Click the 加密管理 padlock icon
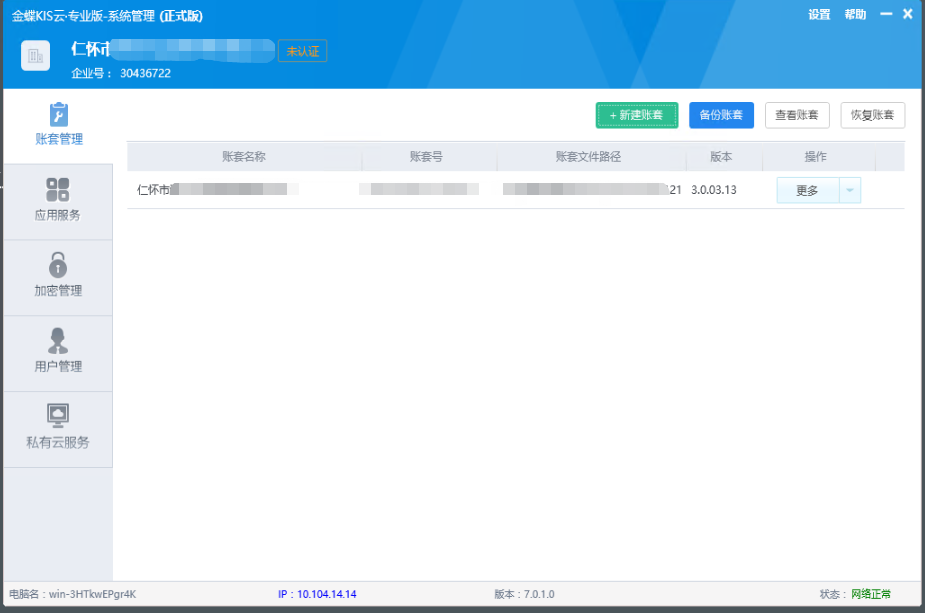The image size is (925, 613). pos(58,265)
